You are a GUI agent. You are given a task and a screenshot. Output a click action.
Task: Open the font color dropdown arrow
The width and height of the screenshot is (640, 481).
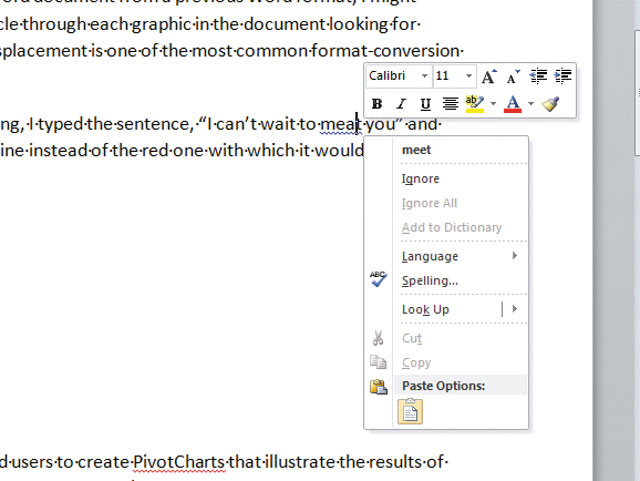click(531, 104)
